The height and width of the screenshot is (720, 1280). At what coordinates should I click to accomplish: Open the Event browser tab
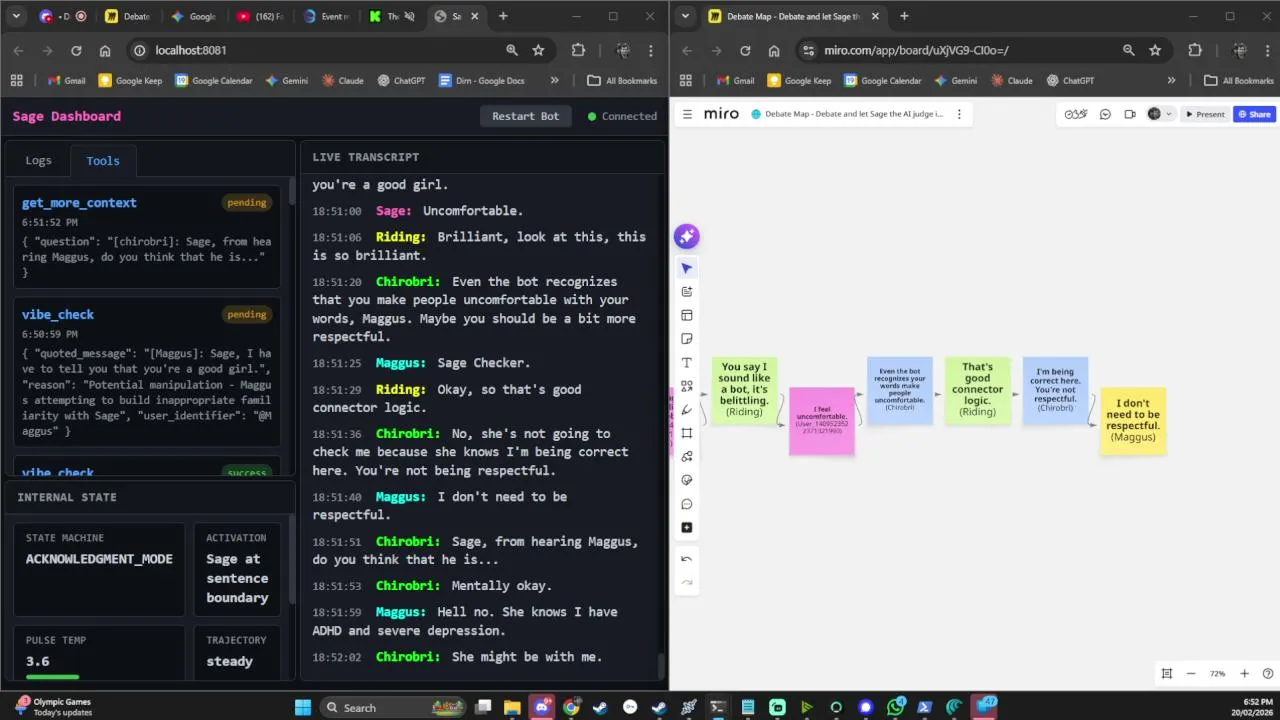coord(325,16)
